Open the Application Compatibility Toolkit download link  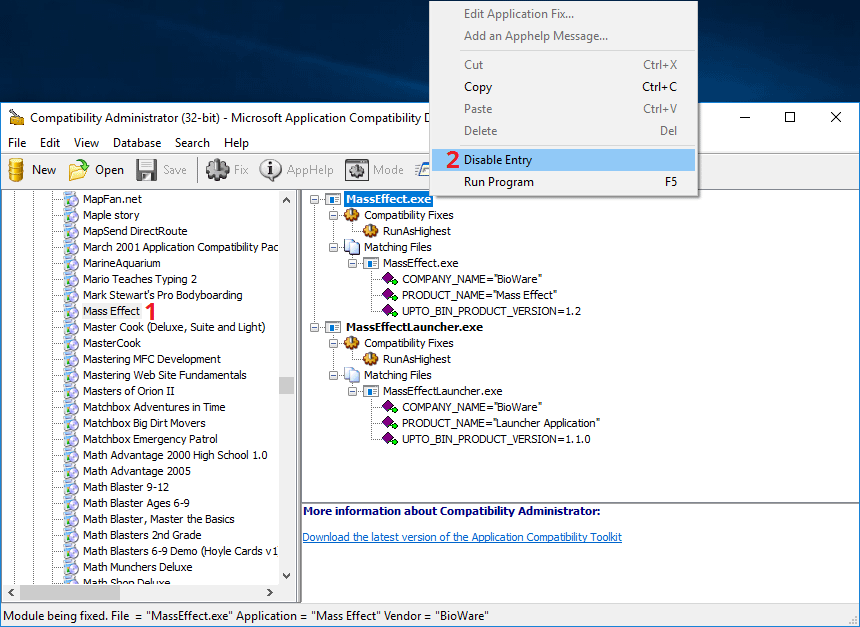(461, 537)
